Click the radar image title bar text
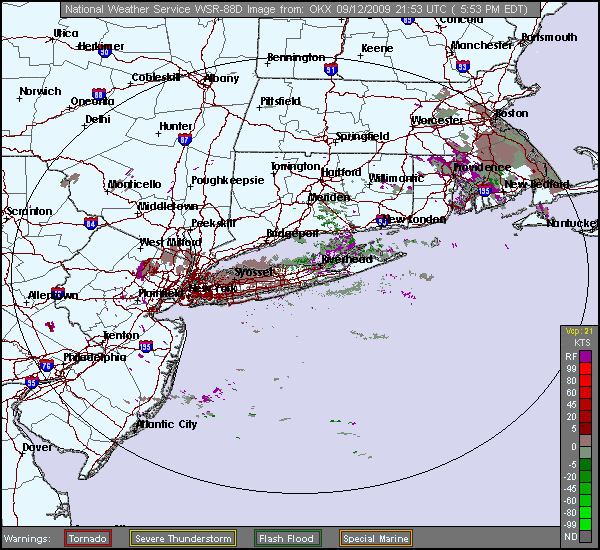The height and width of the screenshot is (550, 600). coord(297,9)
